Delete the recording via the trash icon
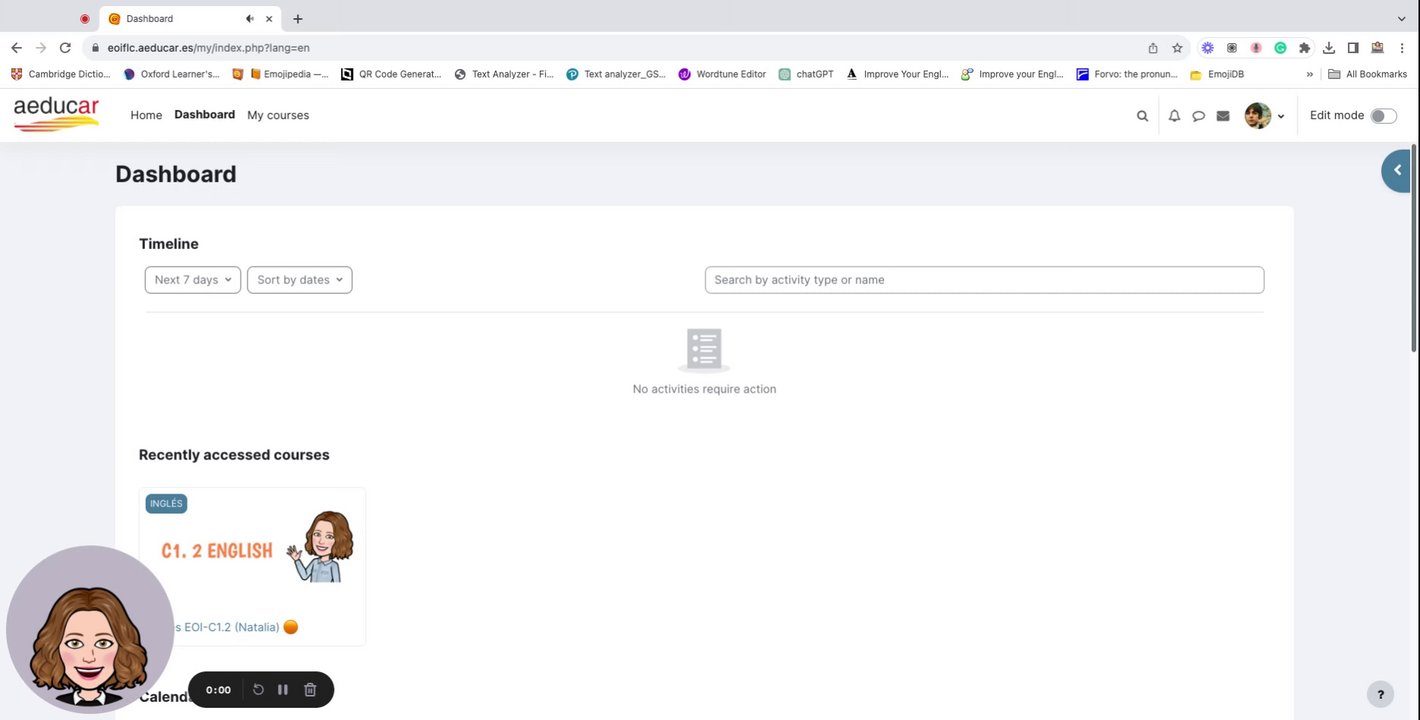 (x=310, y=690)
